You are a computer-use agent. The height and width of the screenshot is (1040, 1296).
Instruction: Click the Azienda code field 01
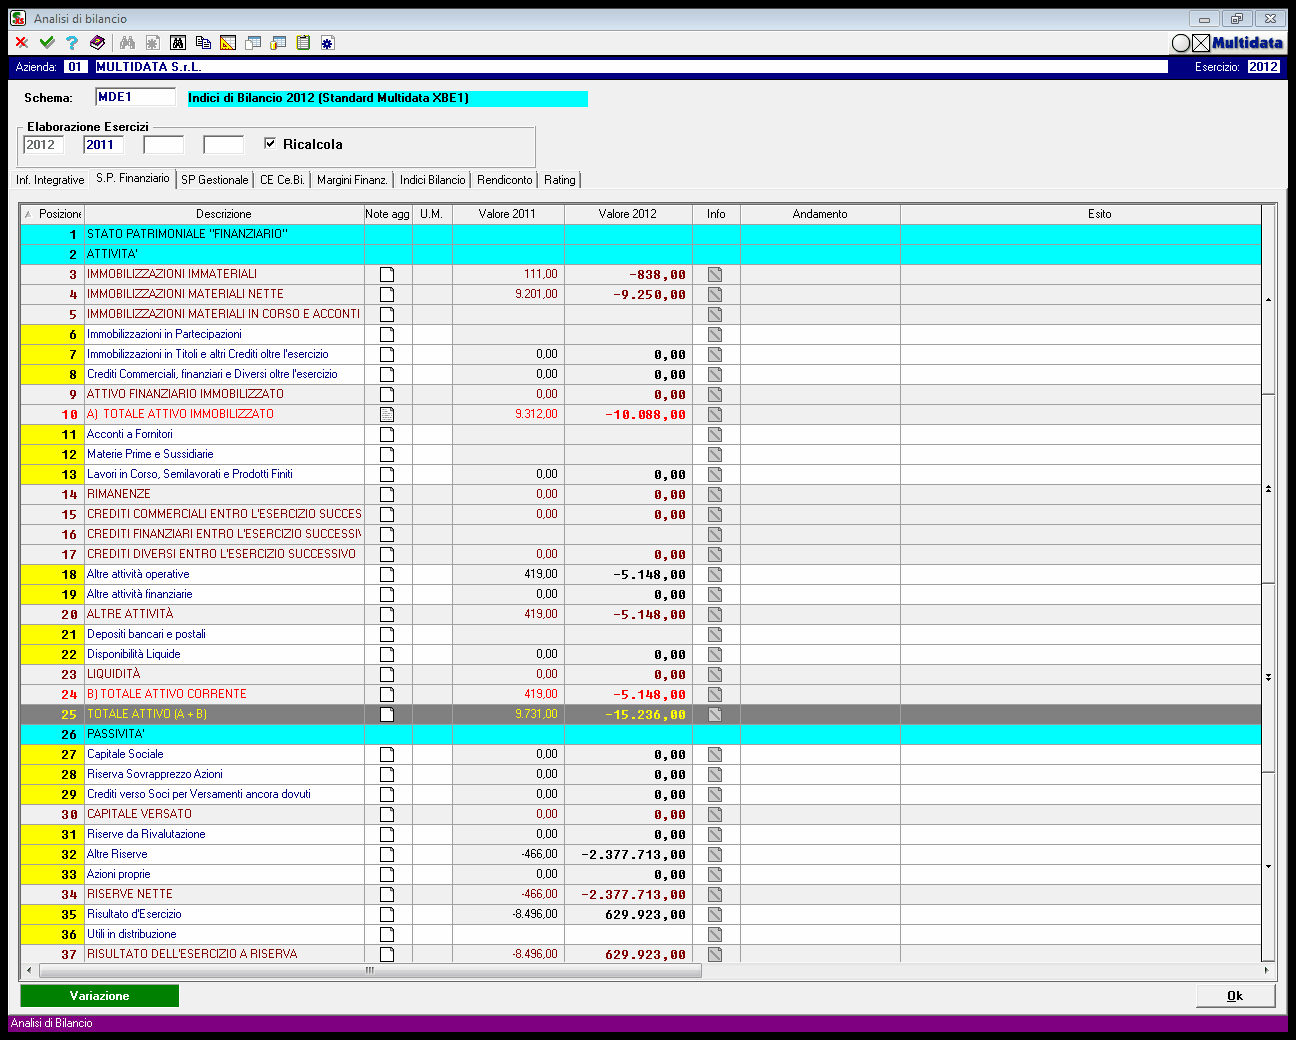tap(75, 67)
